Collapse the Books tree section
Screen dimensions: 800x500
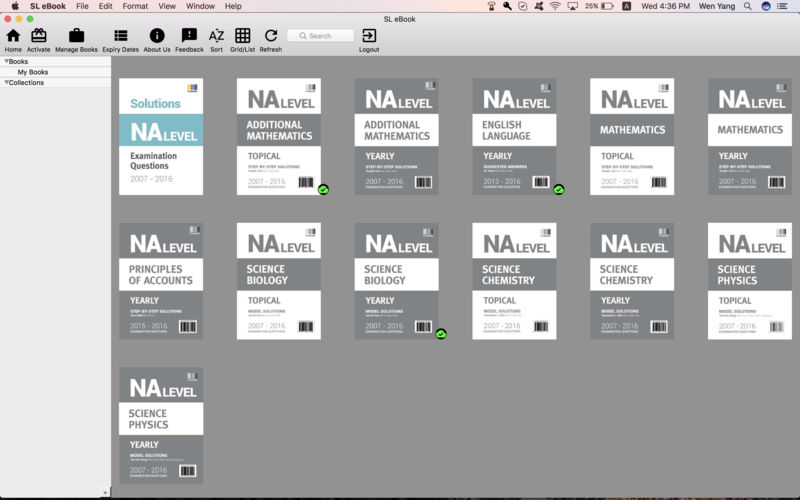(6, 61)
